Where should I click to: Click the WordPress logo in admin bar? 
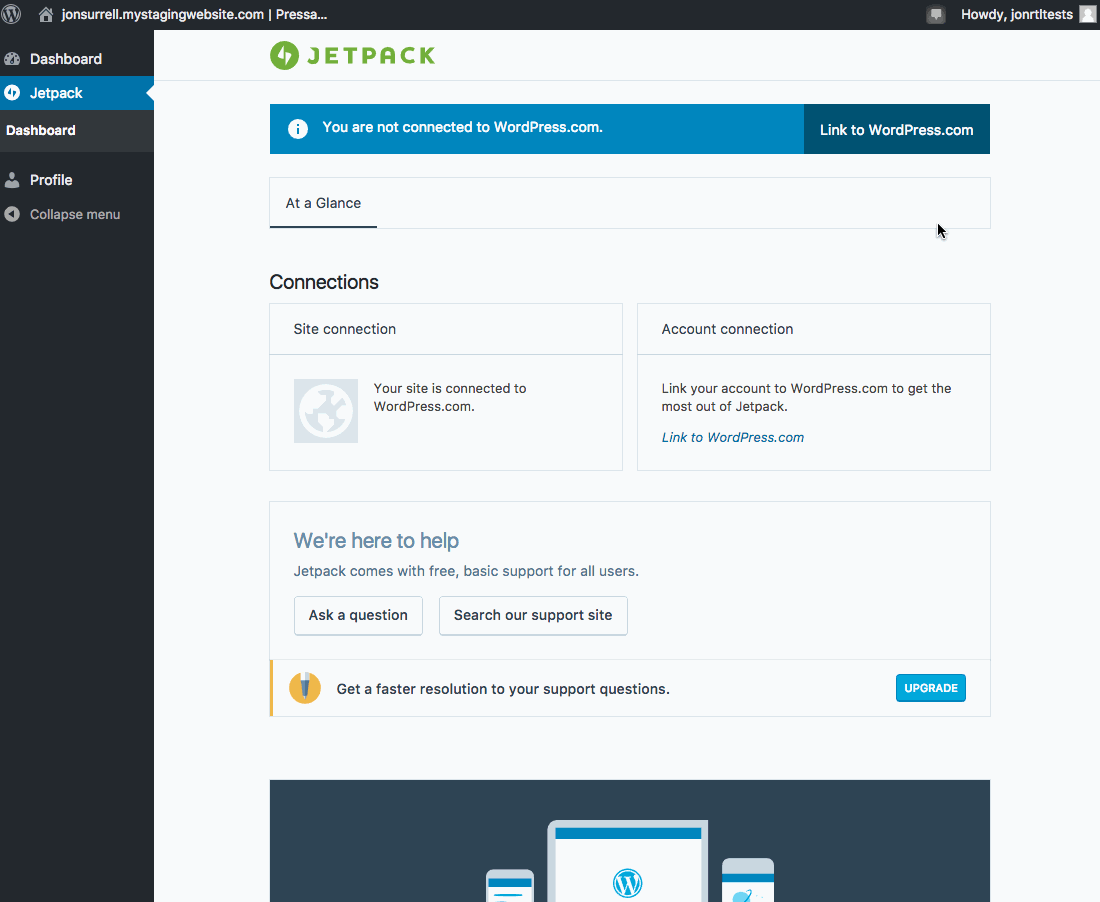[11, 14]
